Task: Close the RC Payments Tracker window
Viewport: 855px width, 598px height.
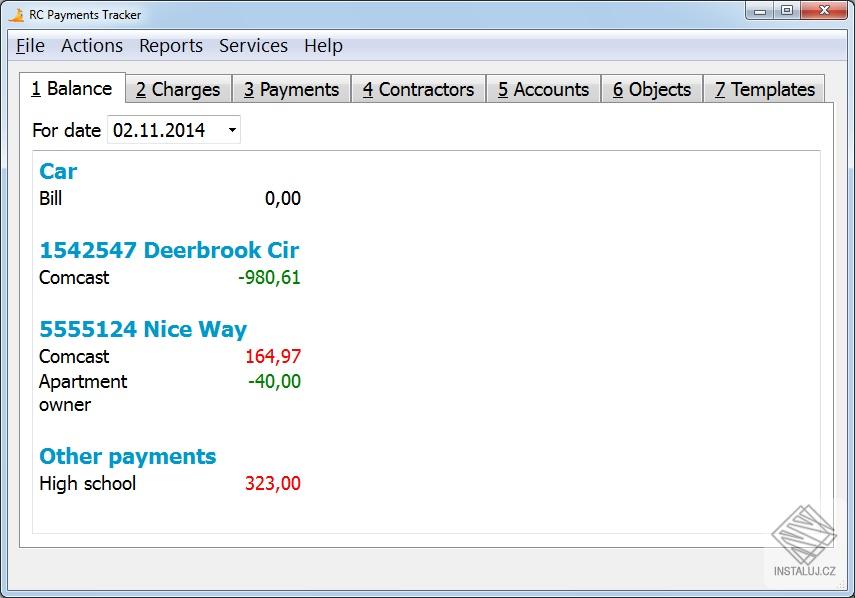Action: coord(824,11)
